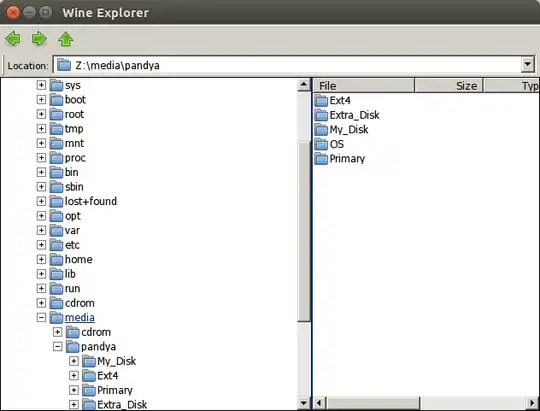Sort by the File column header
The width and height of the screenshot is (540, 411).
363,85
